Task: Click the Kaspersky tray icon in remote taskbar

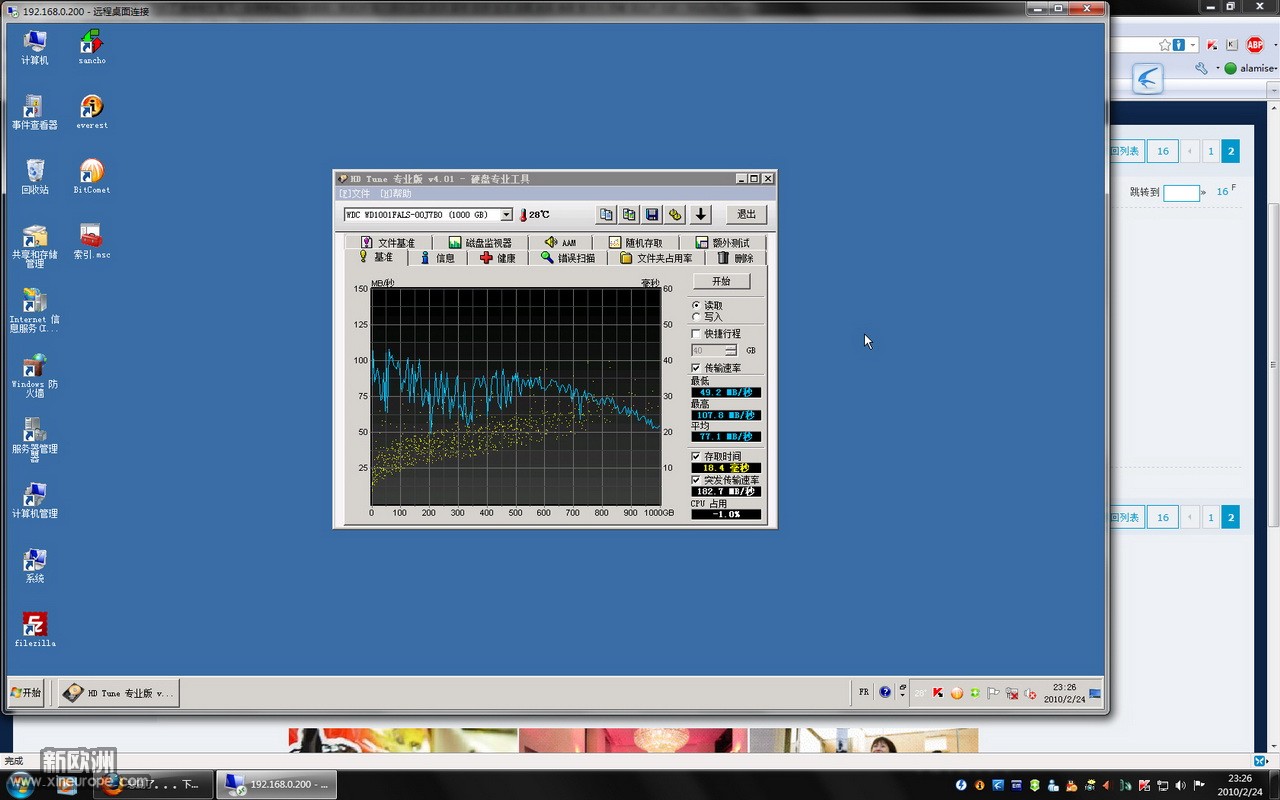Action: (x=938, y=693)
